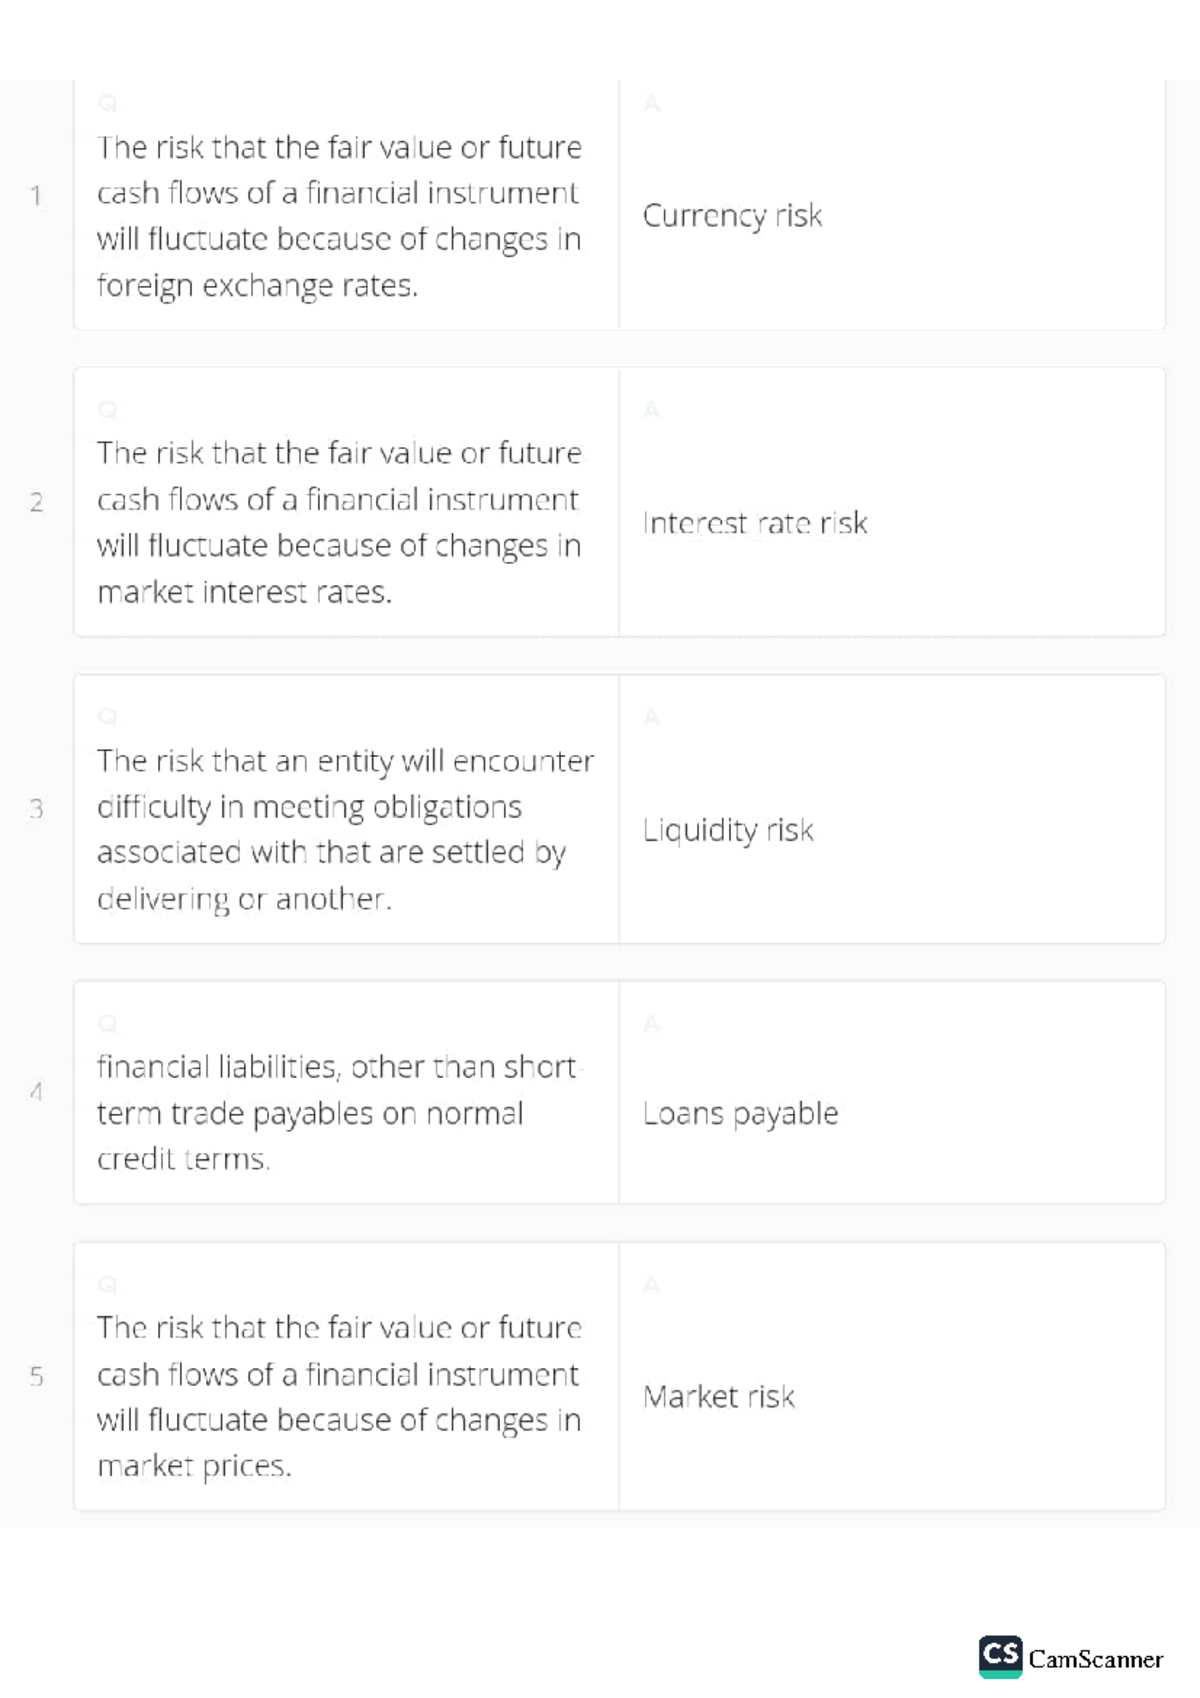Viewport: 1200px width, 1698px height.
Task: Click row number 4
Action: [36, 1091]
